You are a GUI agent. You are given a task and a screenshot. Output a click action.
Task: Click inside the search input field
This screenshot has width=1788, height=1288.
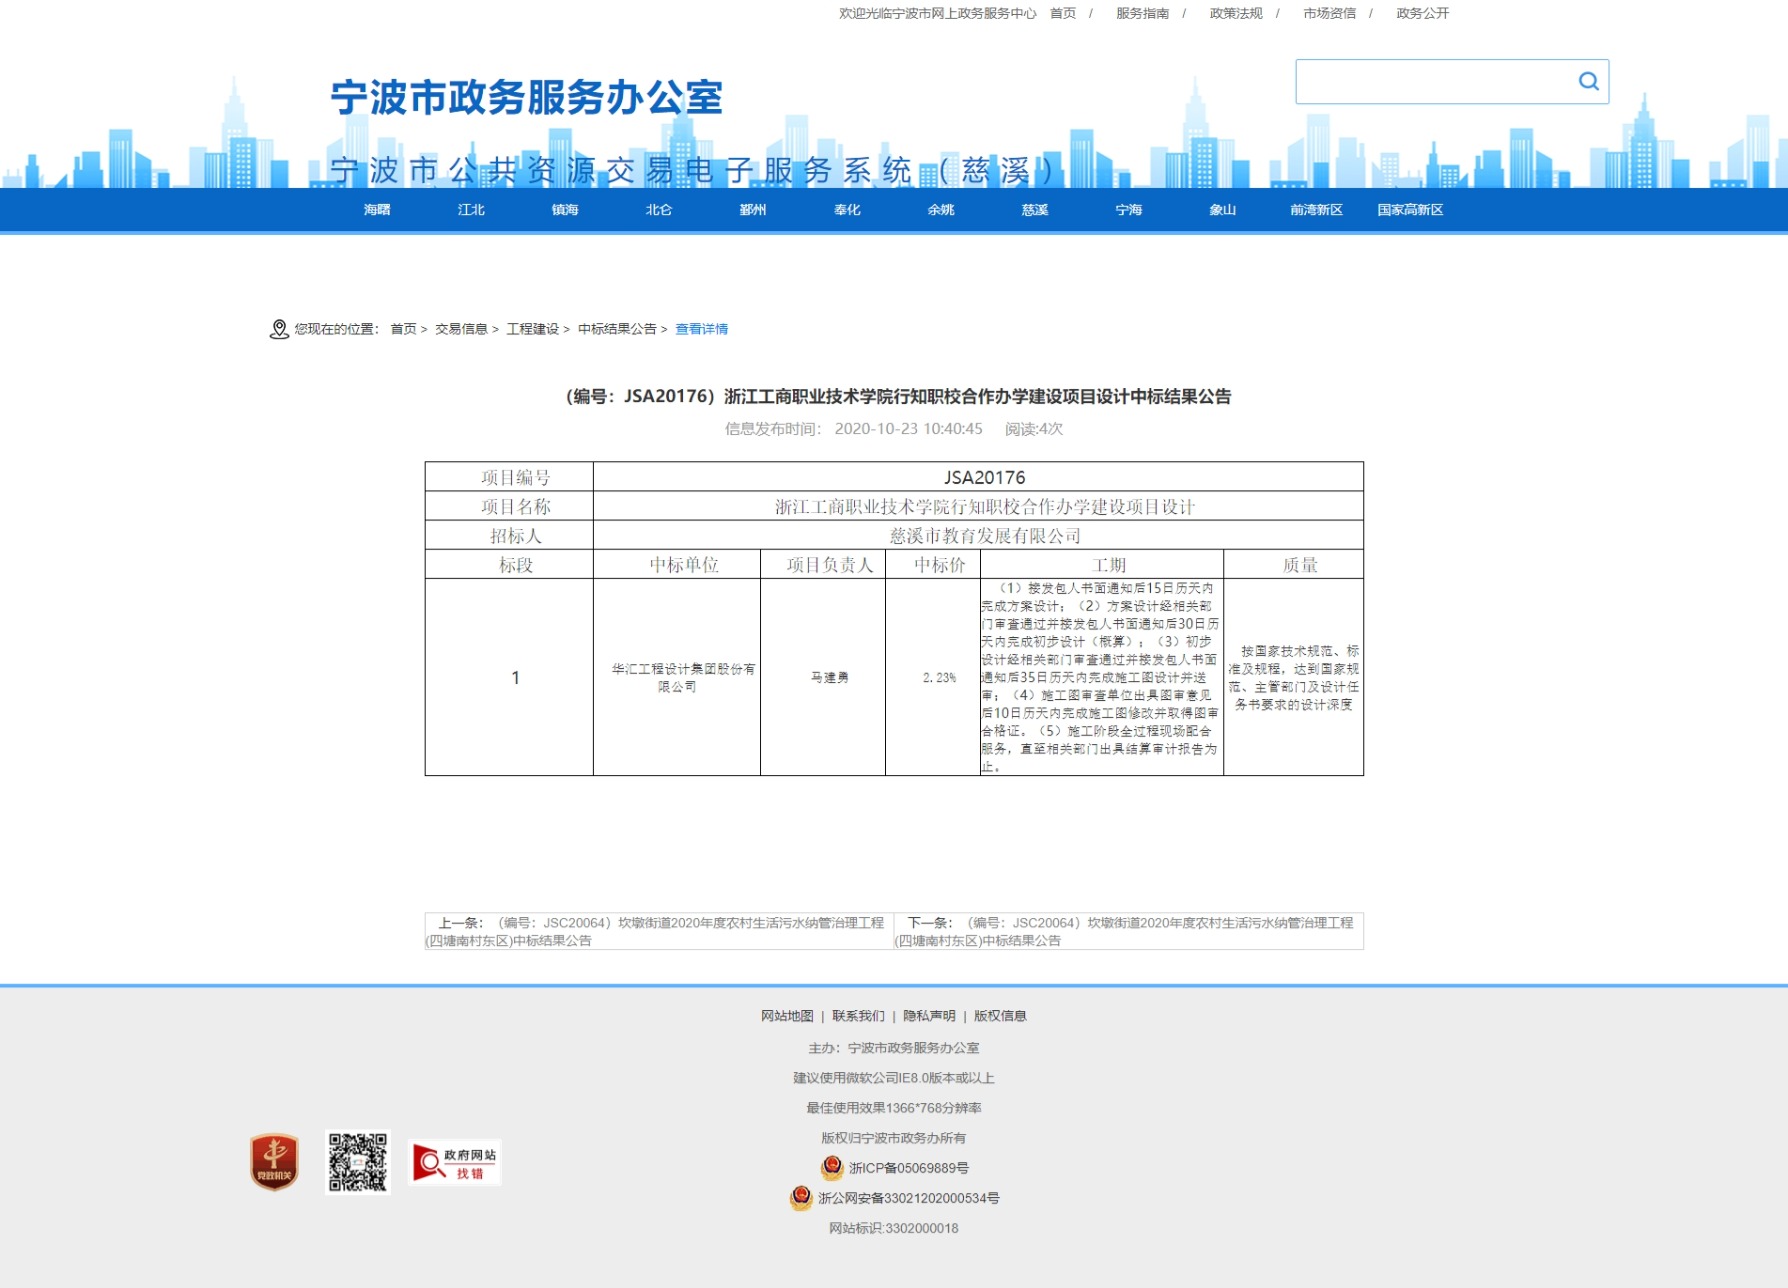coord(1432,82)
